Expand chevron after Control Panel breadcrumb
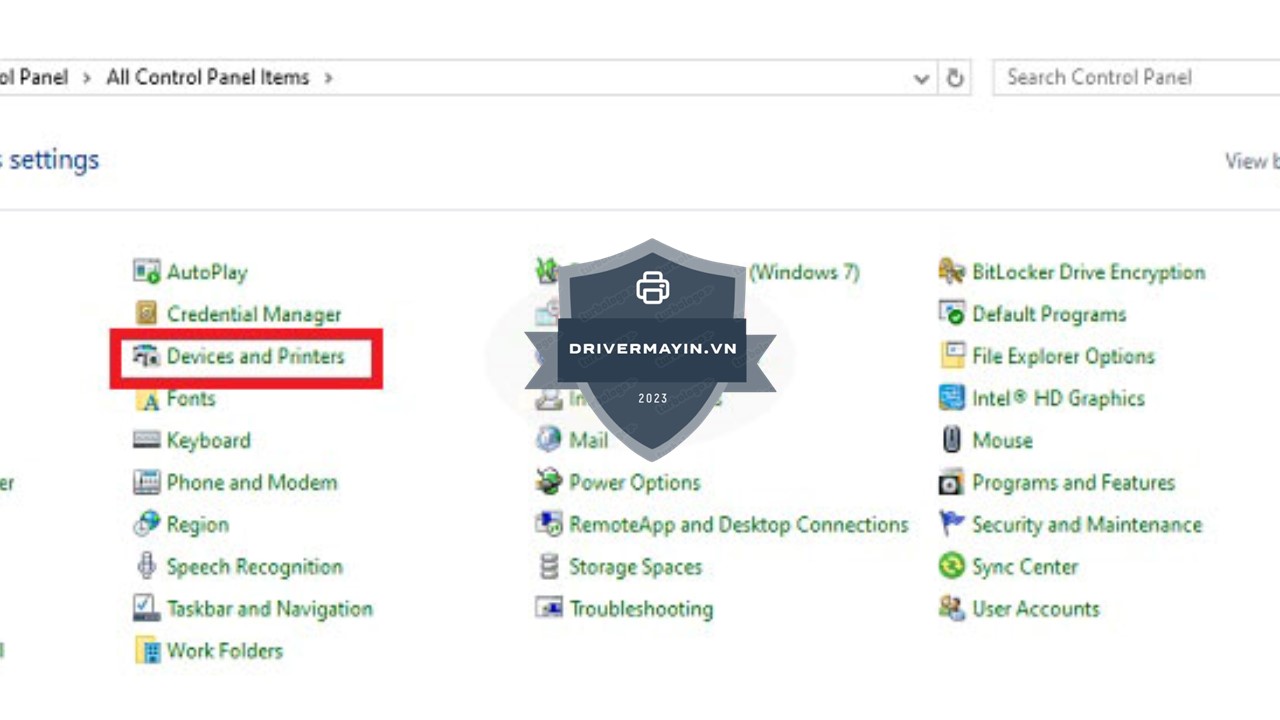Image resolution: width=1280 pixels, height=720 pixels. click(87, 78)
